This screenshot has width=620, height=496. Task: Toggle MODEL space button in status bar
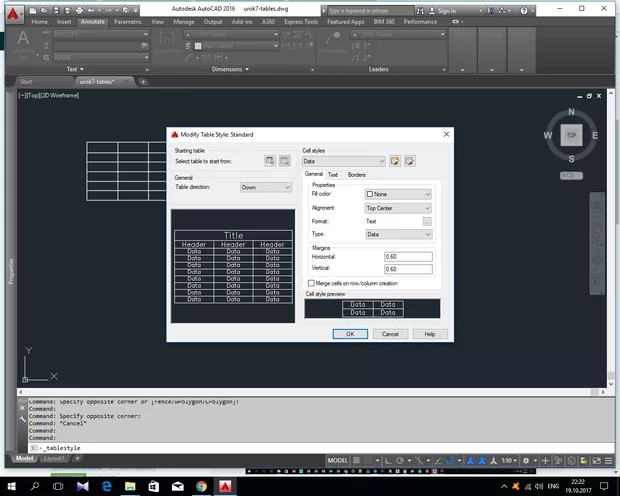point(338,460)
